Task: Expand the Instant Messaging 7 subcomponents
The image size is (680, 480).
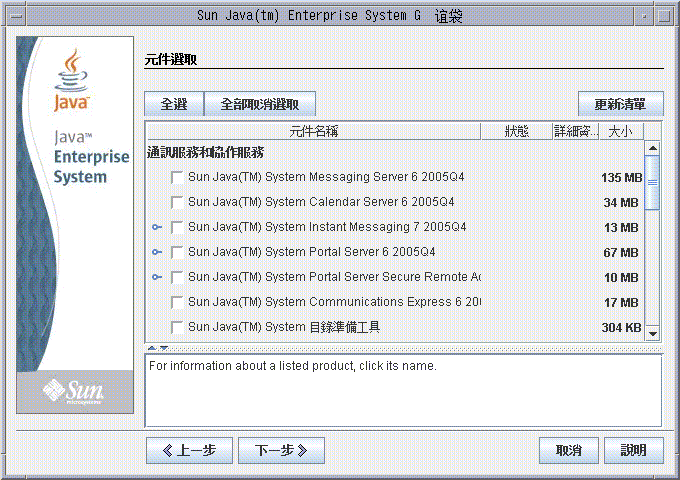Action: (157, 227)
